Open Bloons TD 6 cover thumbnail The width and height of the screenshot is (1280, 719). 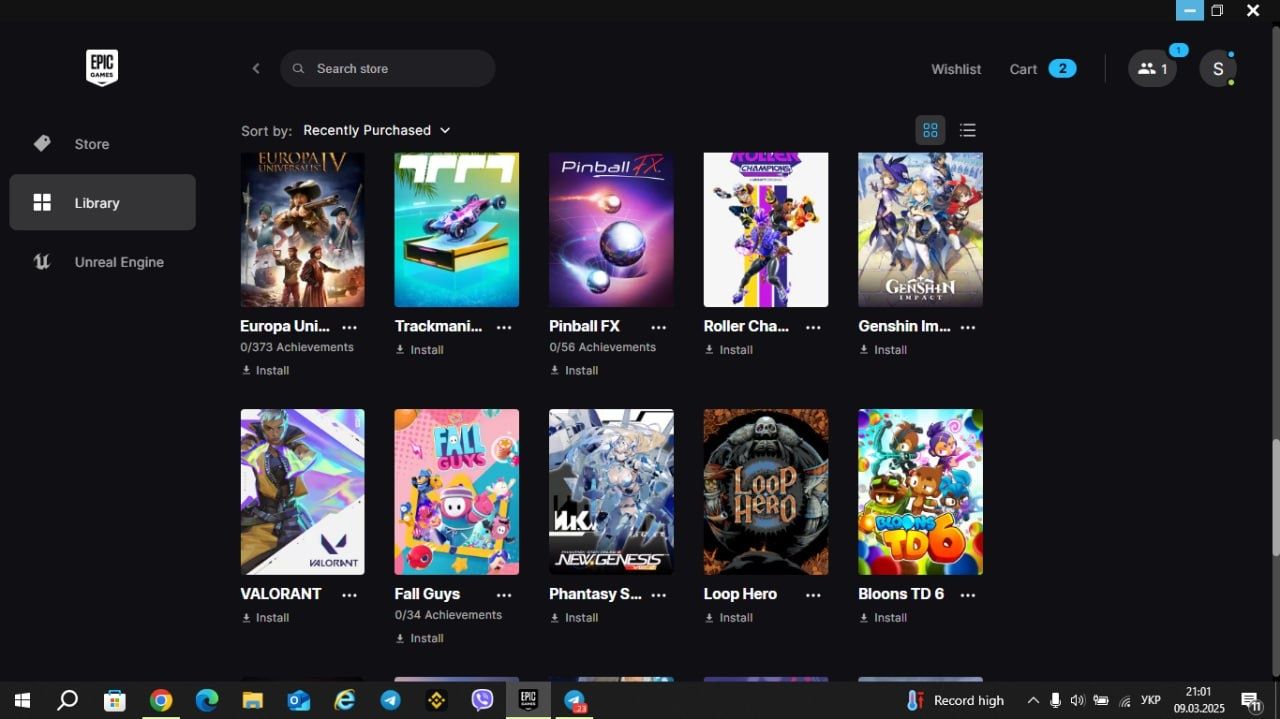(x=920, y=492)
